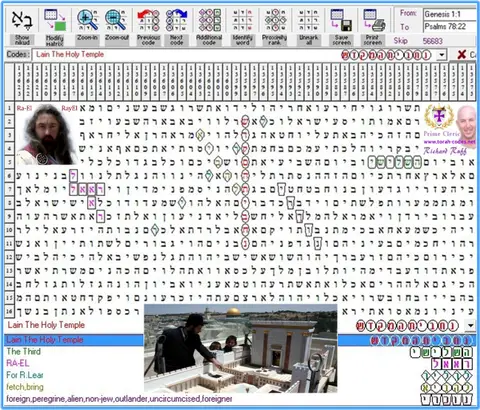Click row number 16 header of matrix
480x410 pixels.
point(9,311)
